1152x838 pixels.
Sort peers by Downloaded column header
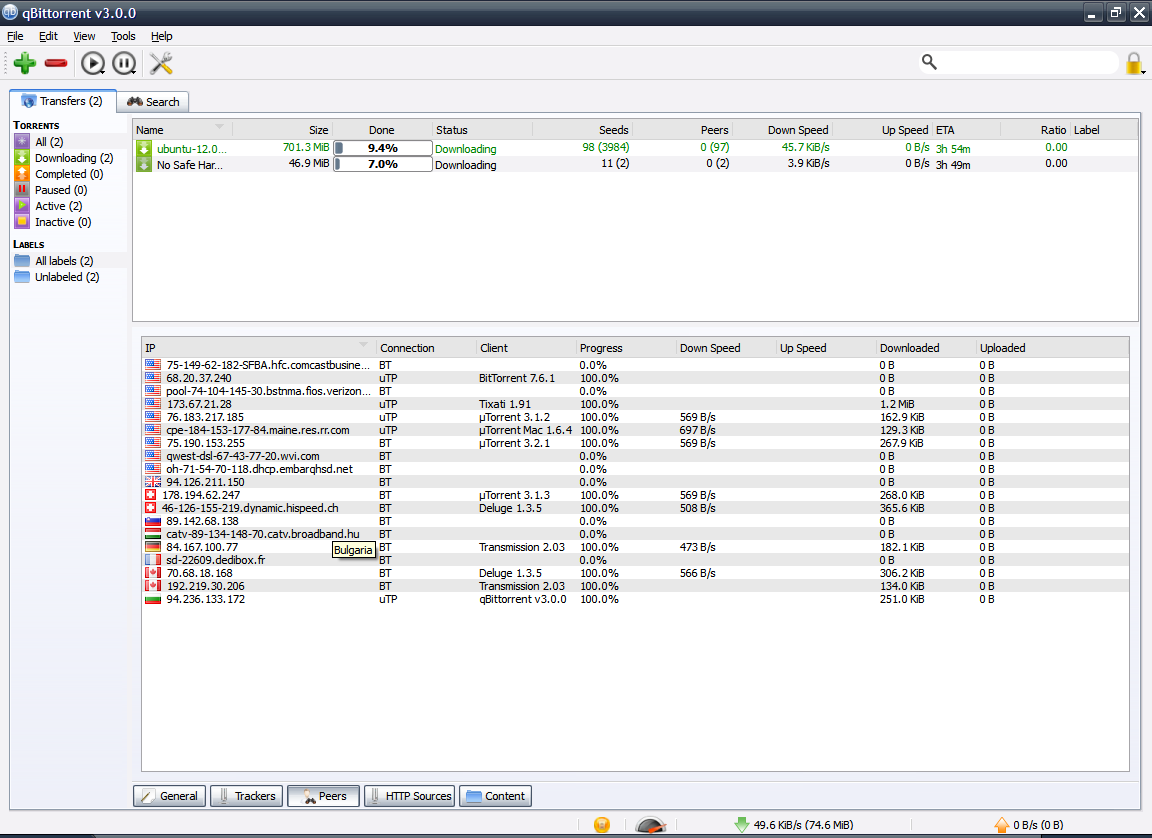click(926, 348)
